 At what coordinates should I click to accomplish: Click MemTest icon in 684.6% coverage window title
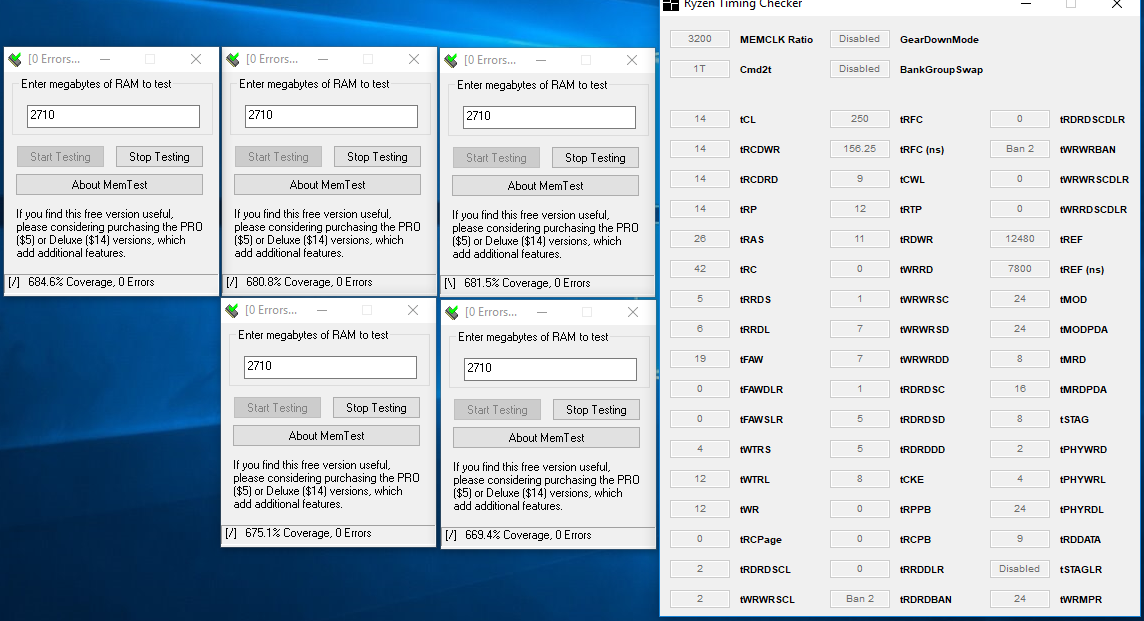point(15,59)
